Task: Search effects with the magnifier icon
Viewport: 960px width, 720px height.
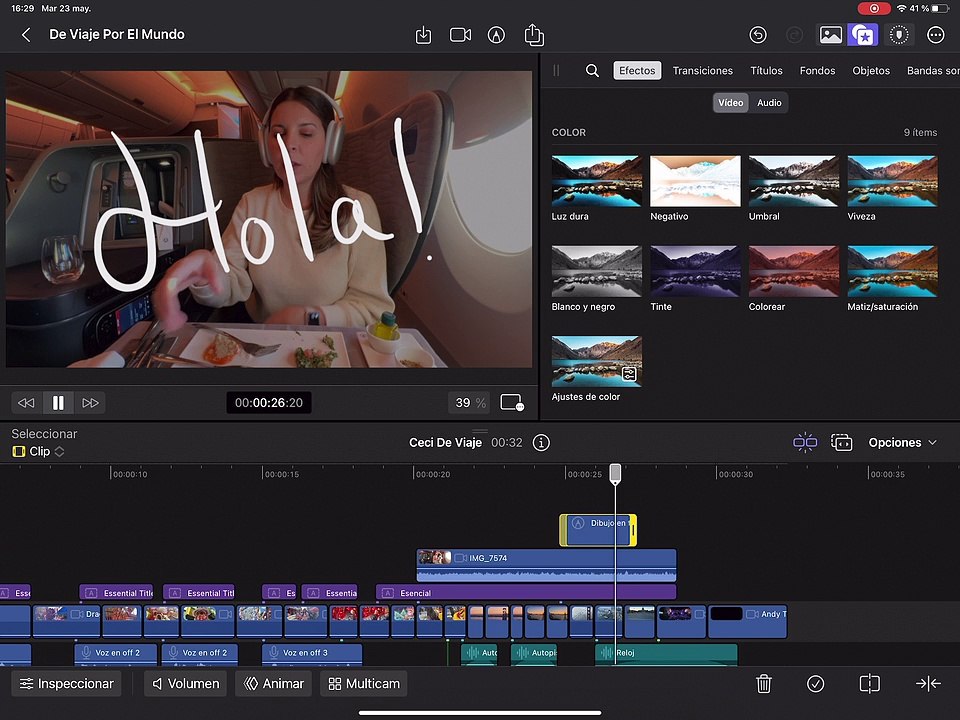Action: point(592,70)
